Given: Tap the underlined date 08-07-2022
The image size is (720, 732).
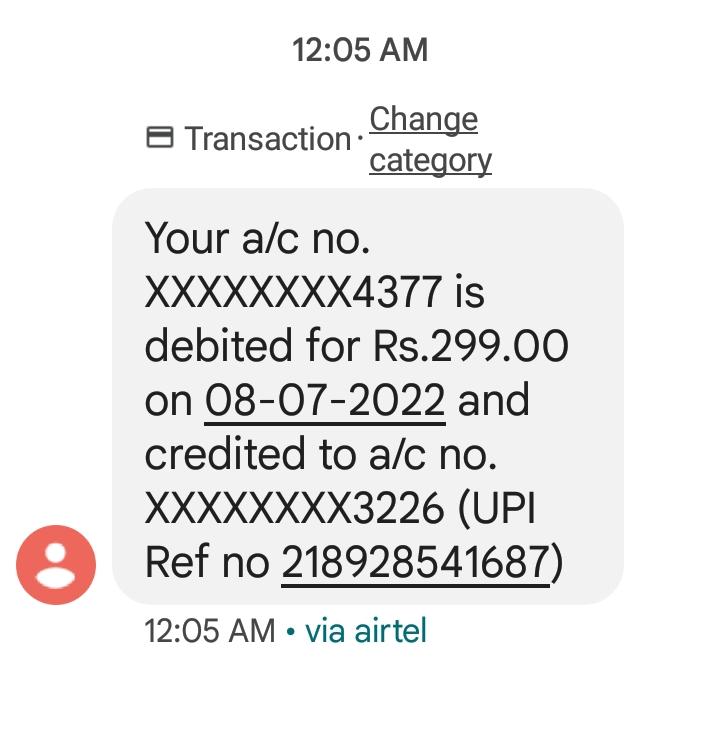Looking at the screenshot, I should [x=325, y=400].
